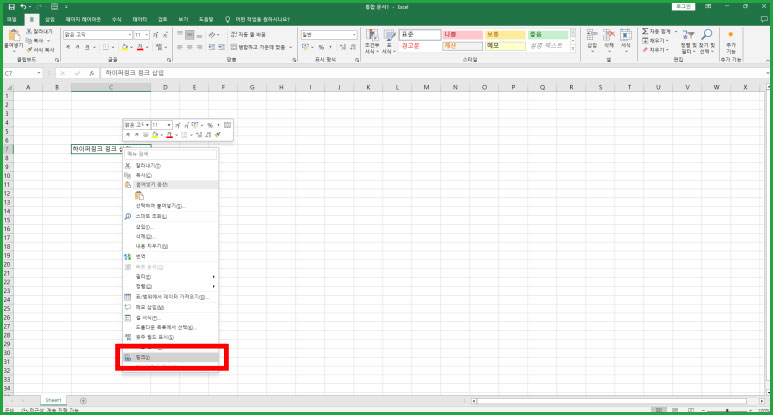Toggle middle vertical alignment in ribbon
Image resolution: width=773 pixels, height=415 pixels.
190,35
